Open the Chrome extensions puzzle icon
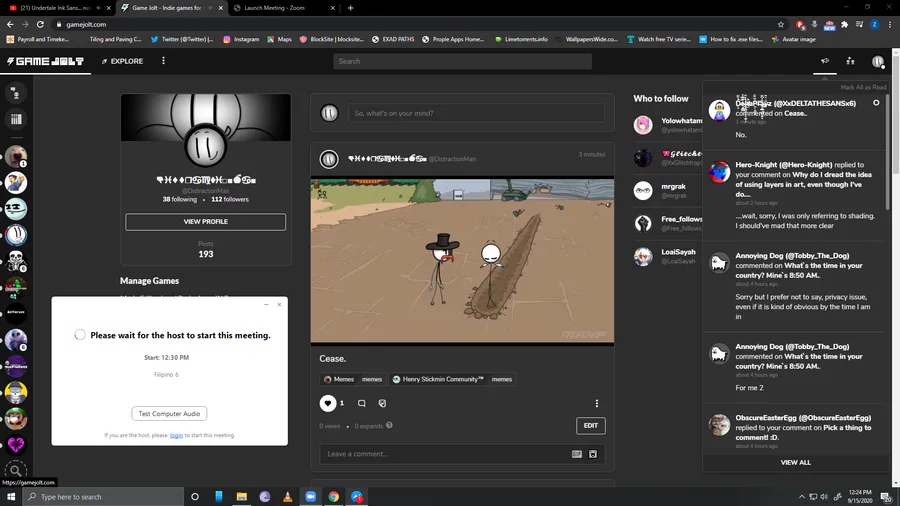The image size is (900, 506). [x=845, y=24]
